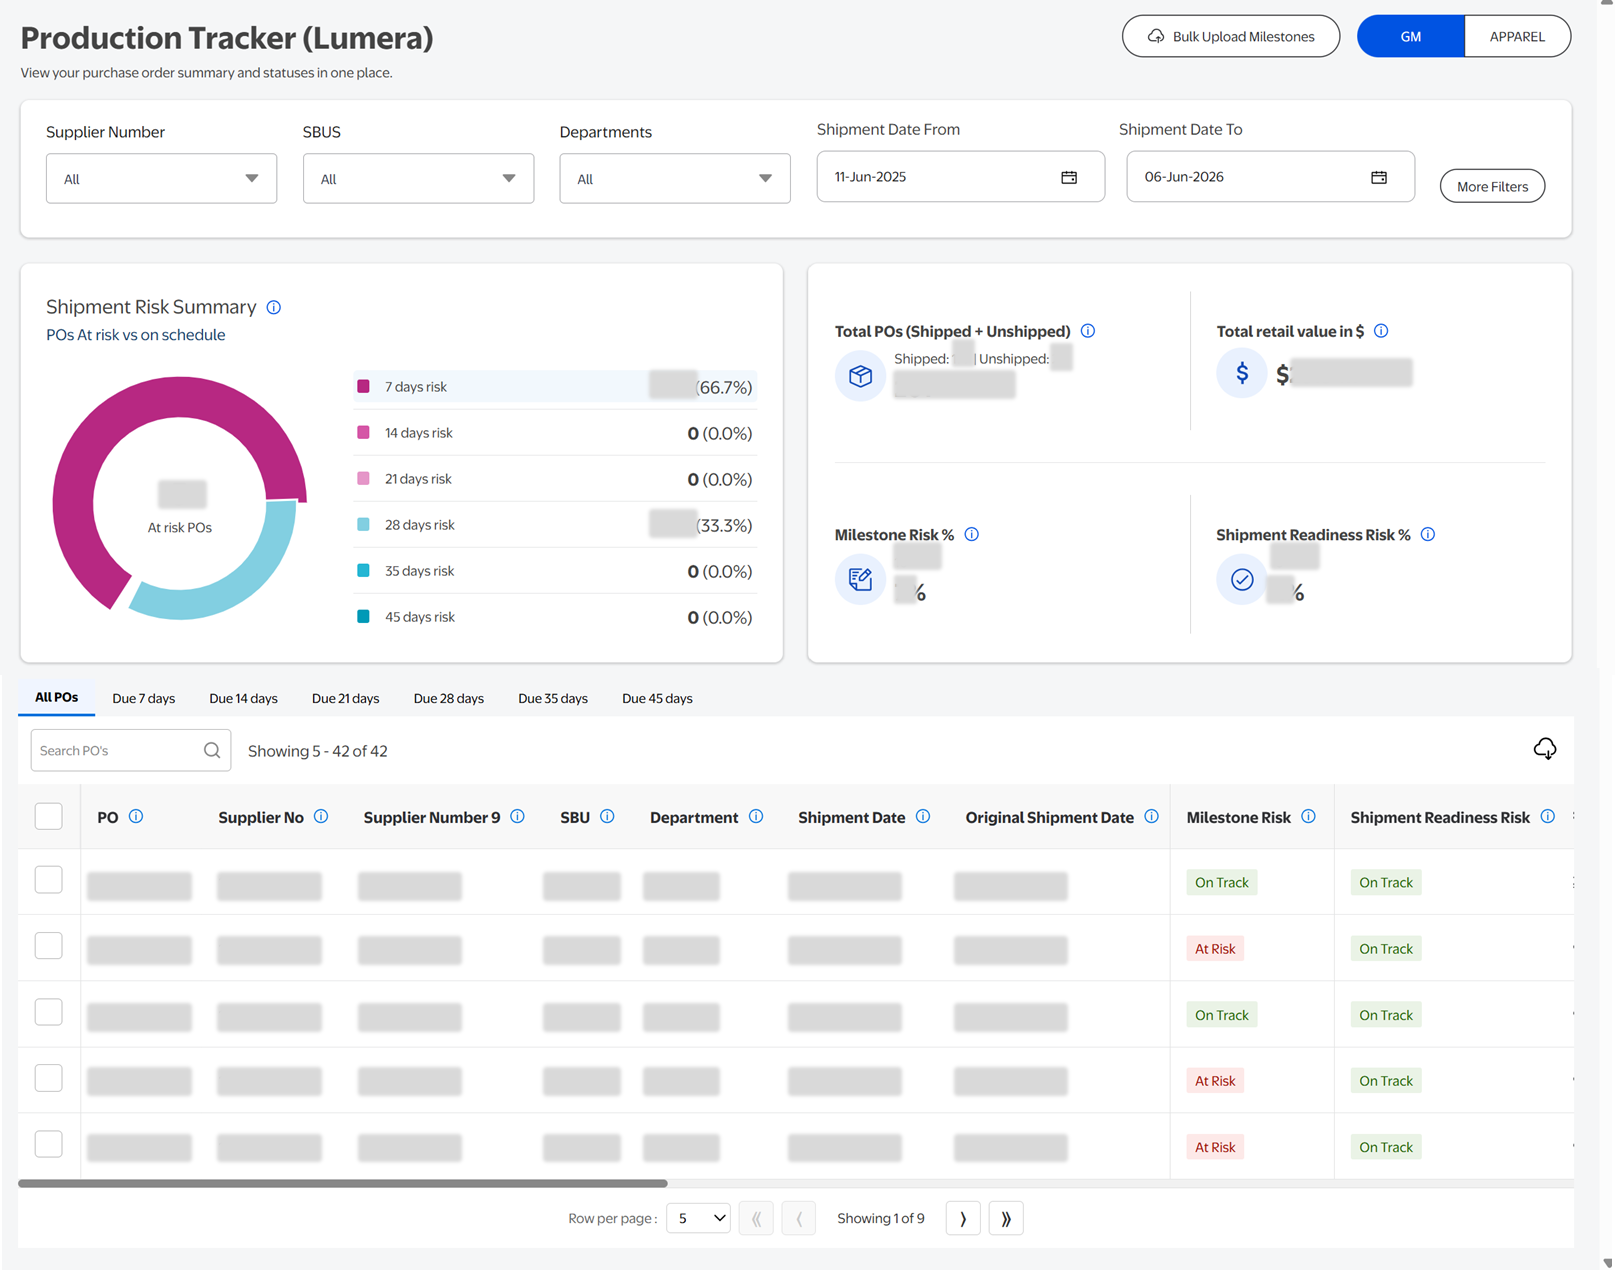Switch to the Due 7 days tab
The image size is (1615, 1270).
143,698
